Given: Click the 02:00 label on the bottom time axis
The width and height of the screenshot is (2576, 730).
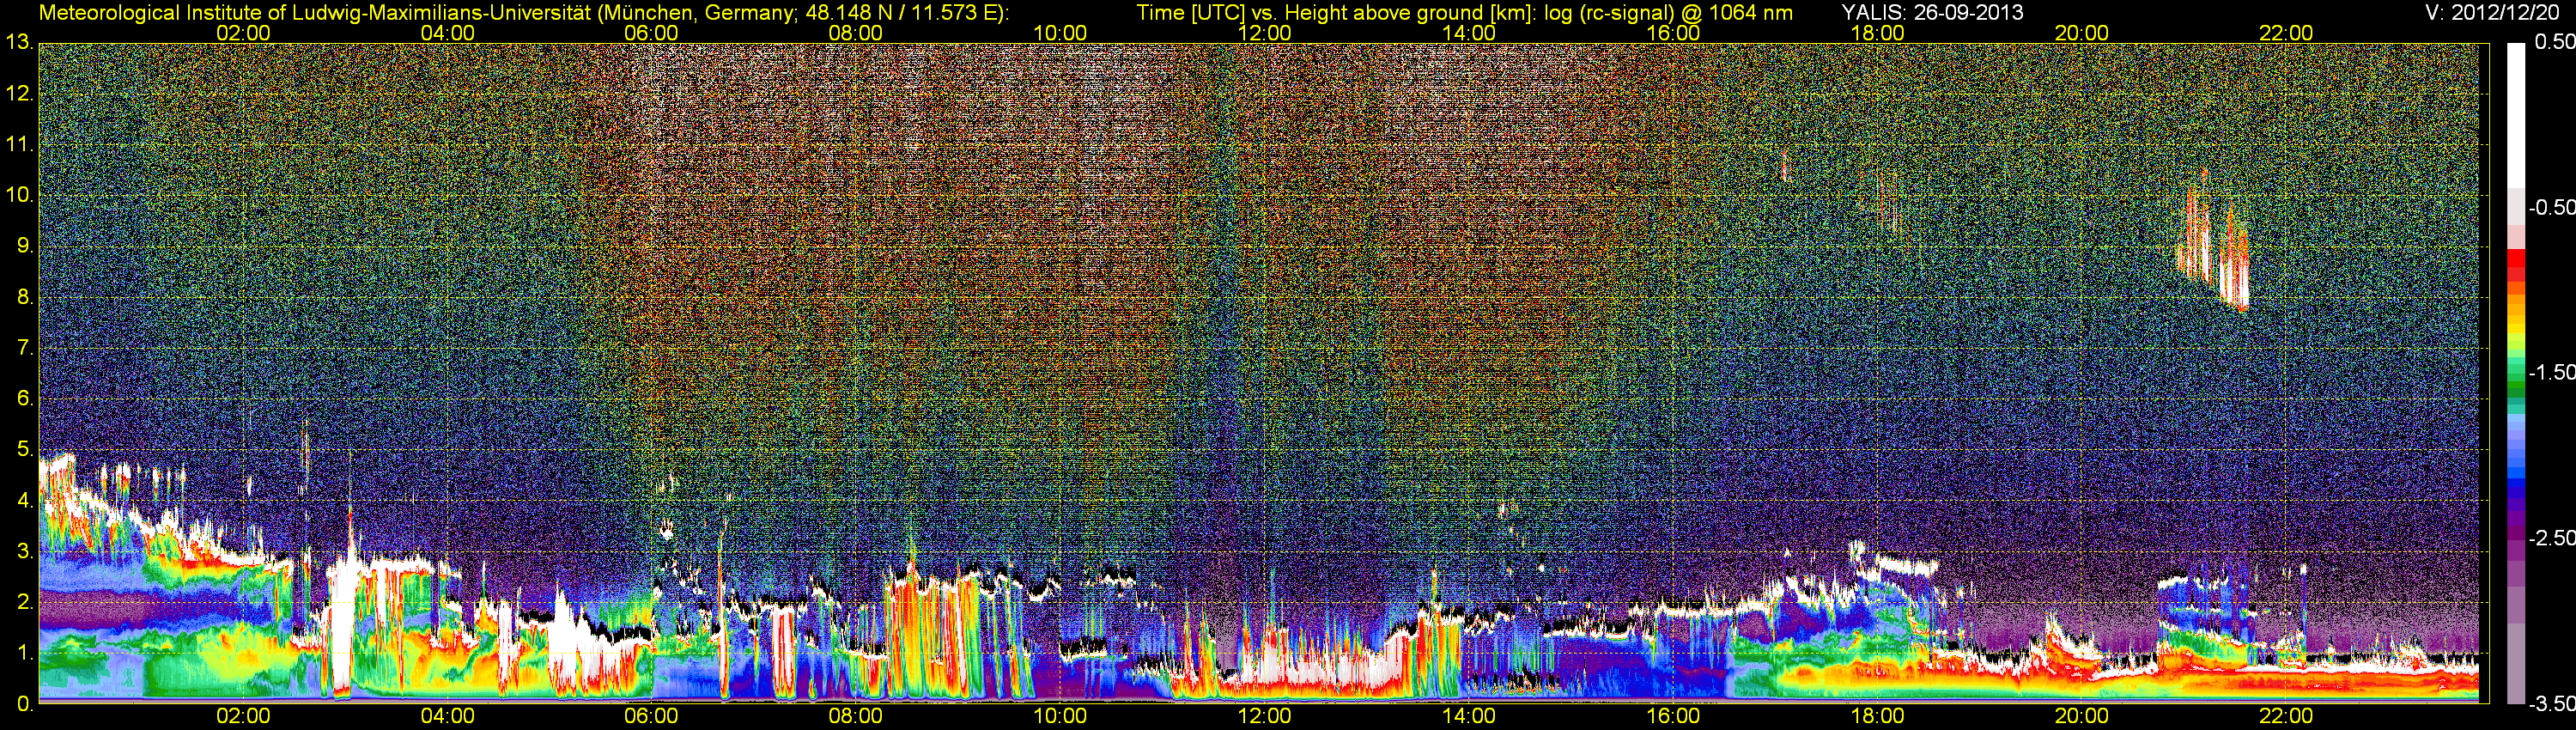Looking at the screenshot, I should tap(243, 716).
